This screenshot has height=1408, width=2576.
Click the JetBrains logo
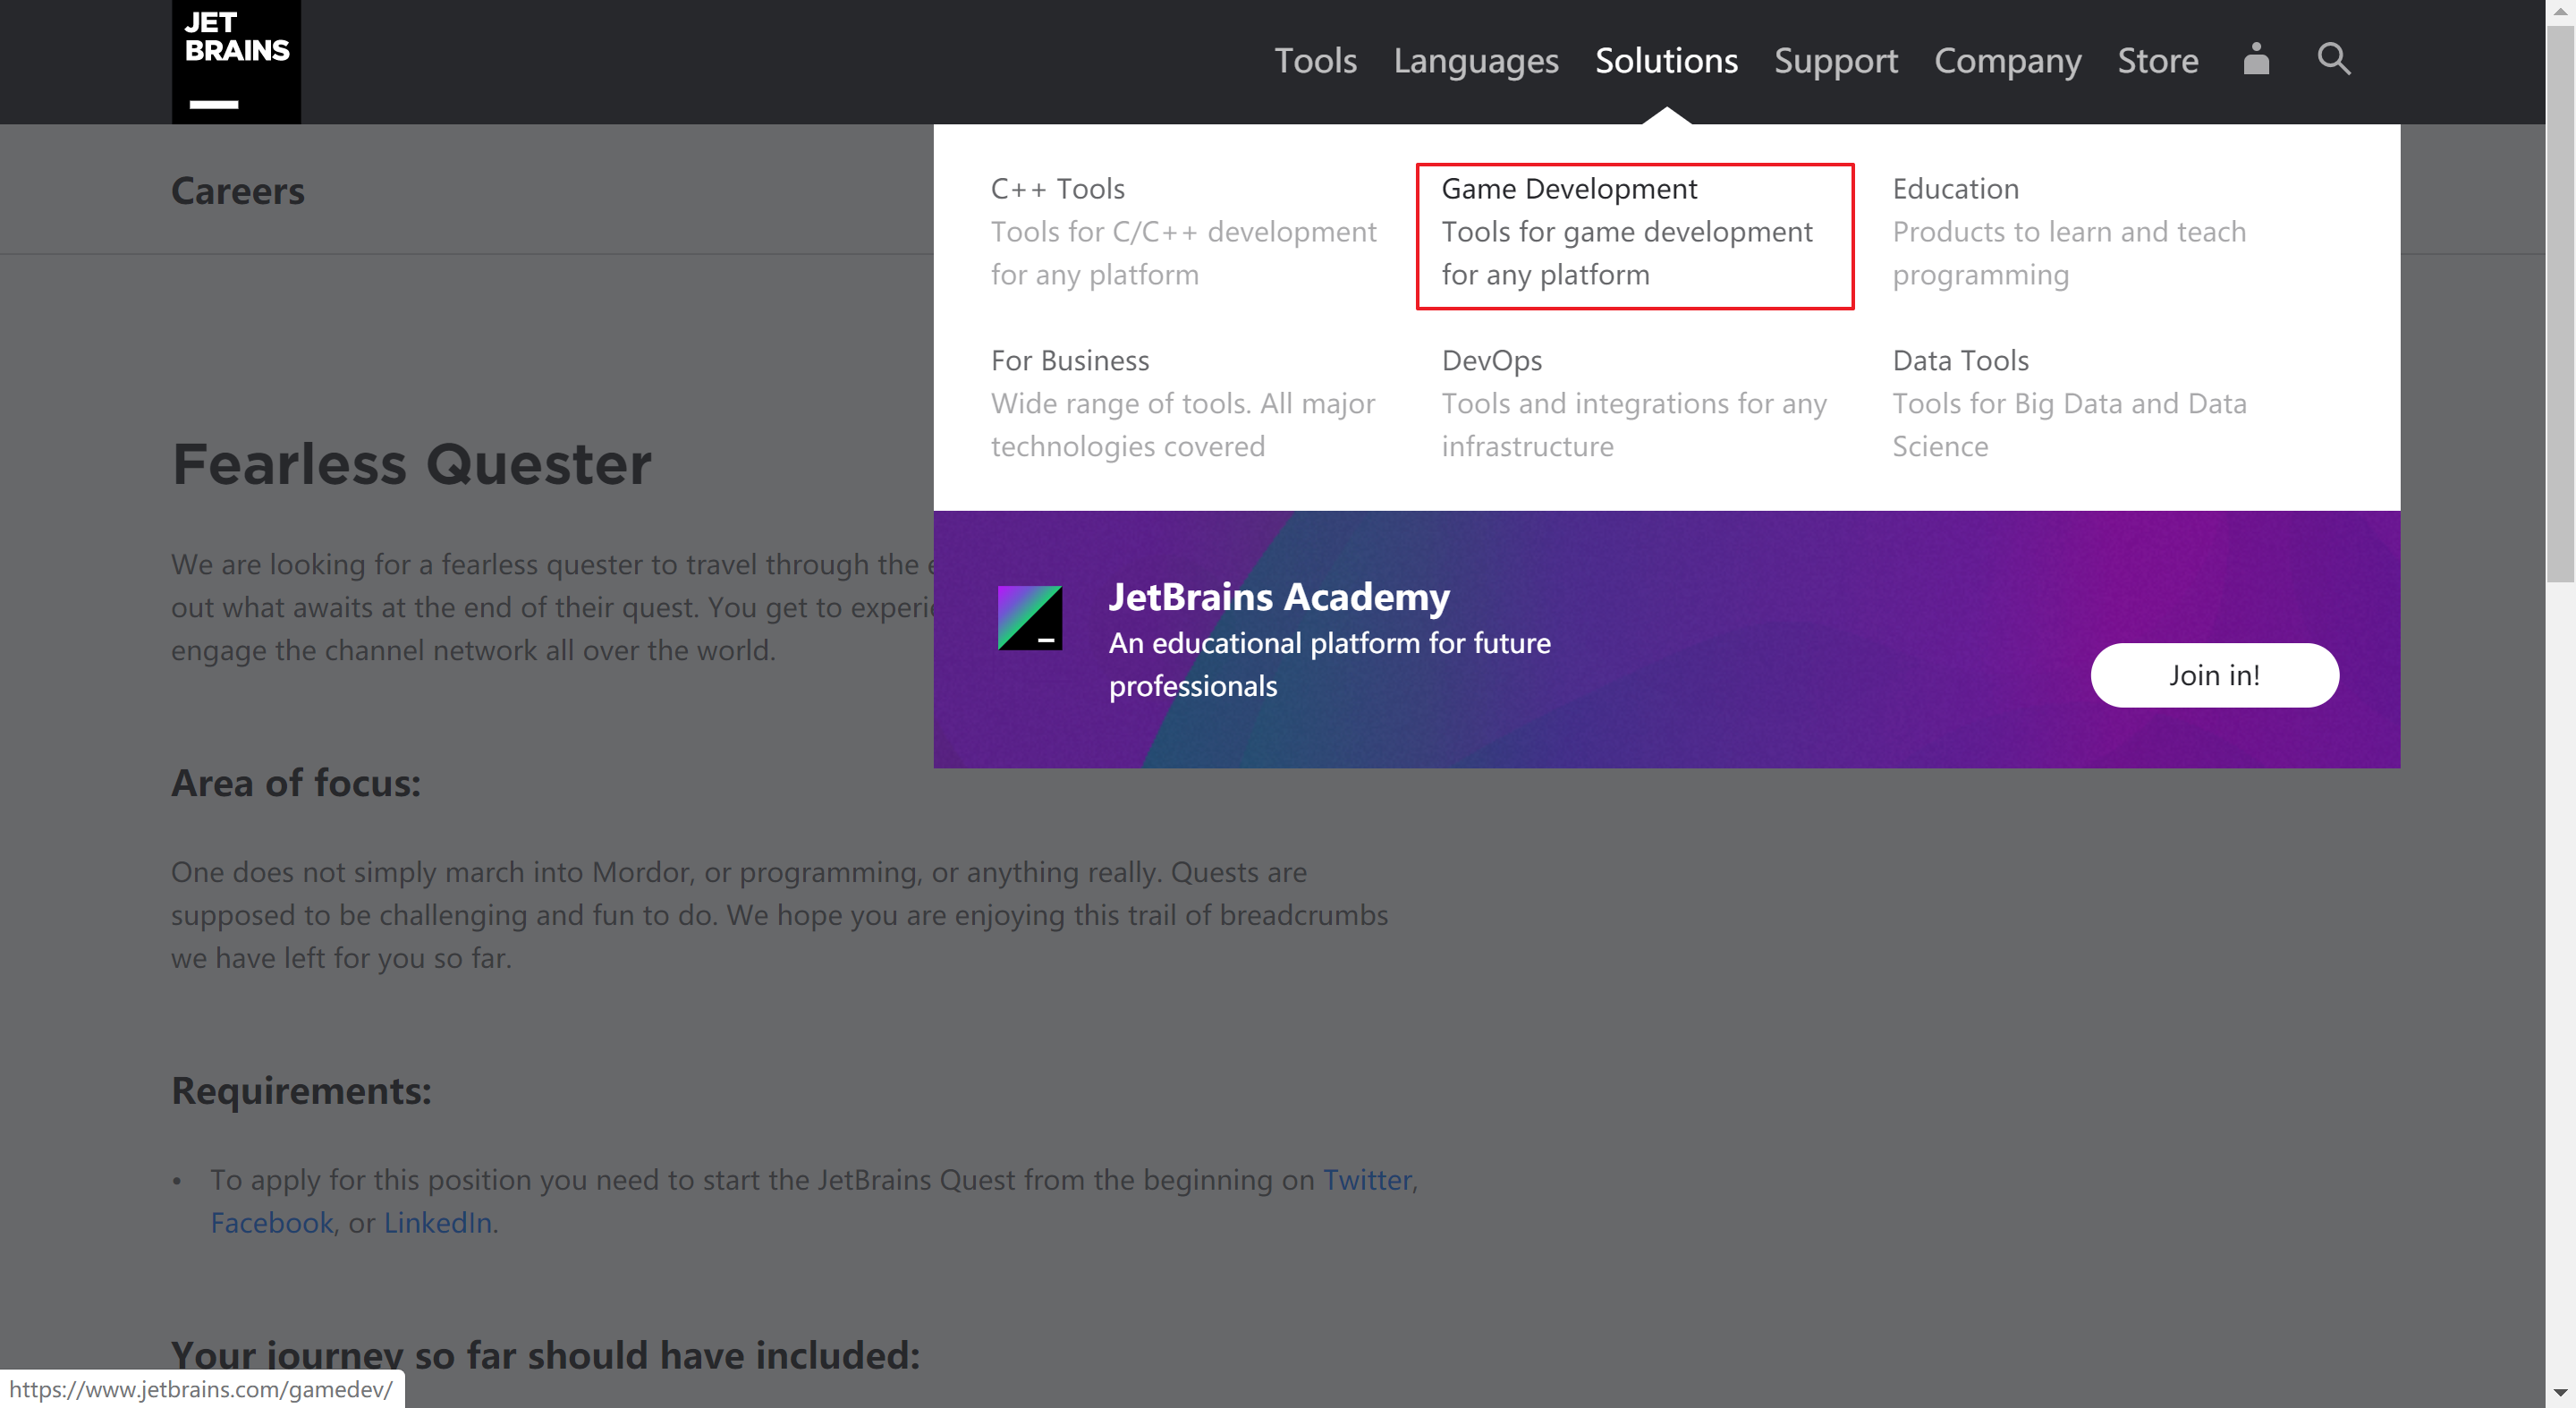[236, 61]
